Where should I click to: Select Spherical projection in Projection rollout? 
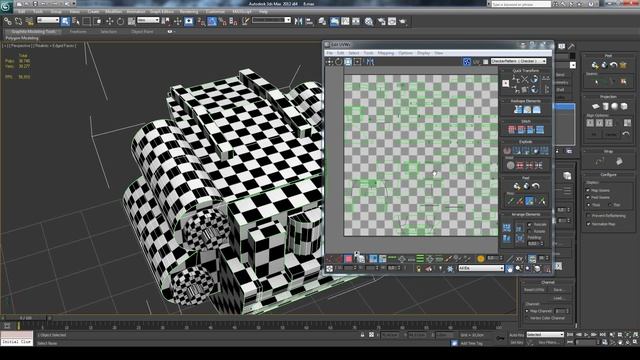[x=615, y=107]
